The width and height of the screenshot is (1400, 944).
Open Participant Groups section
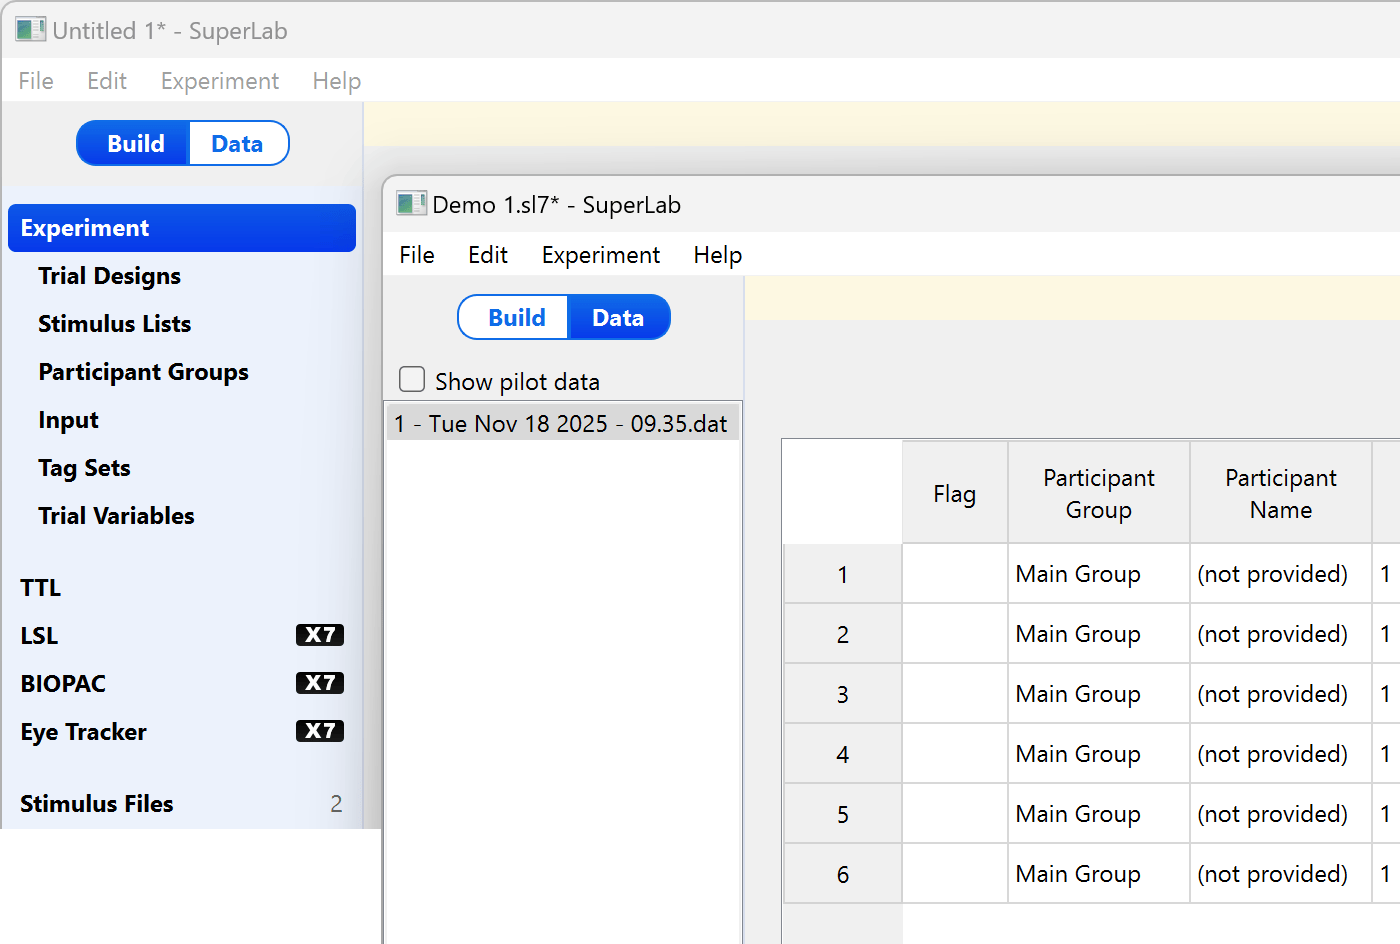click(x=143, y=372)
